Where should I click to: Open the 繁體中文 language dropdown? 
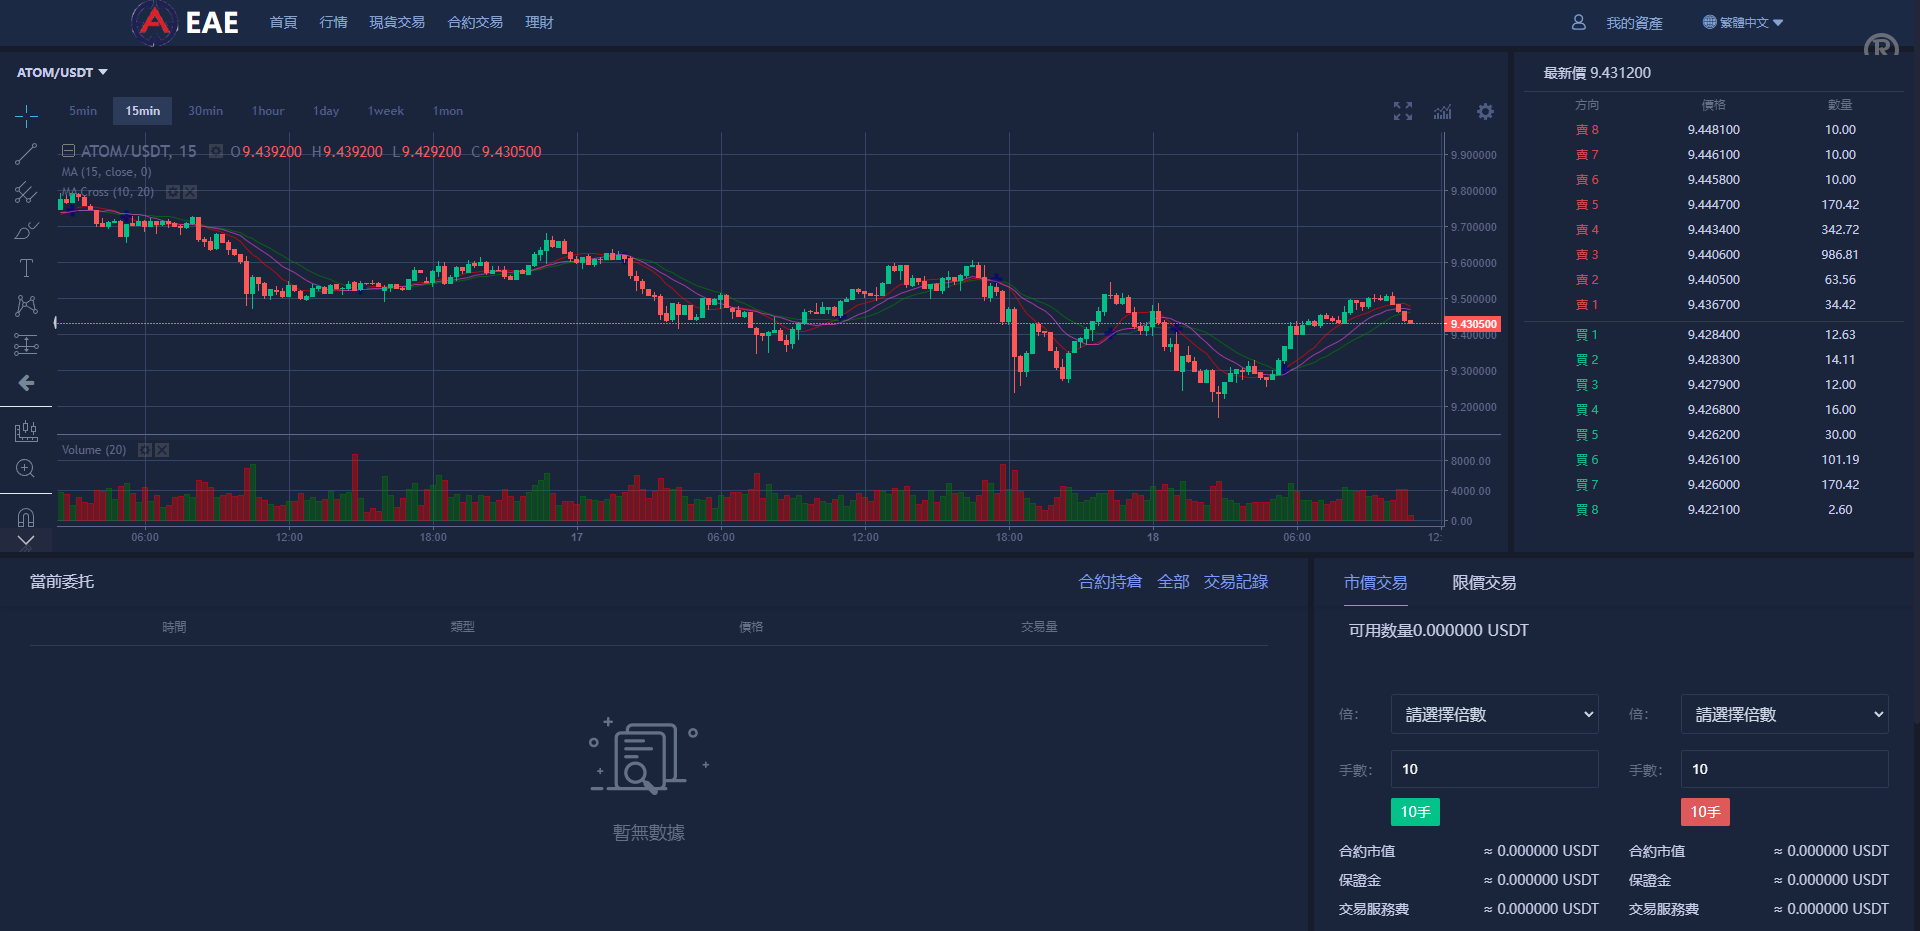[1742, 22]
